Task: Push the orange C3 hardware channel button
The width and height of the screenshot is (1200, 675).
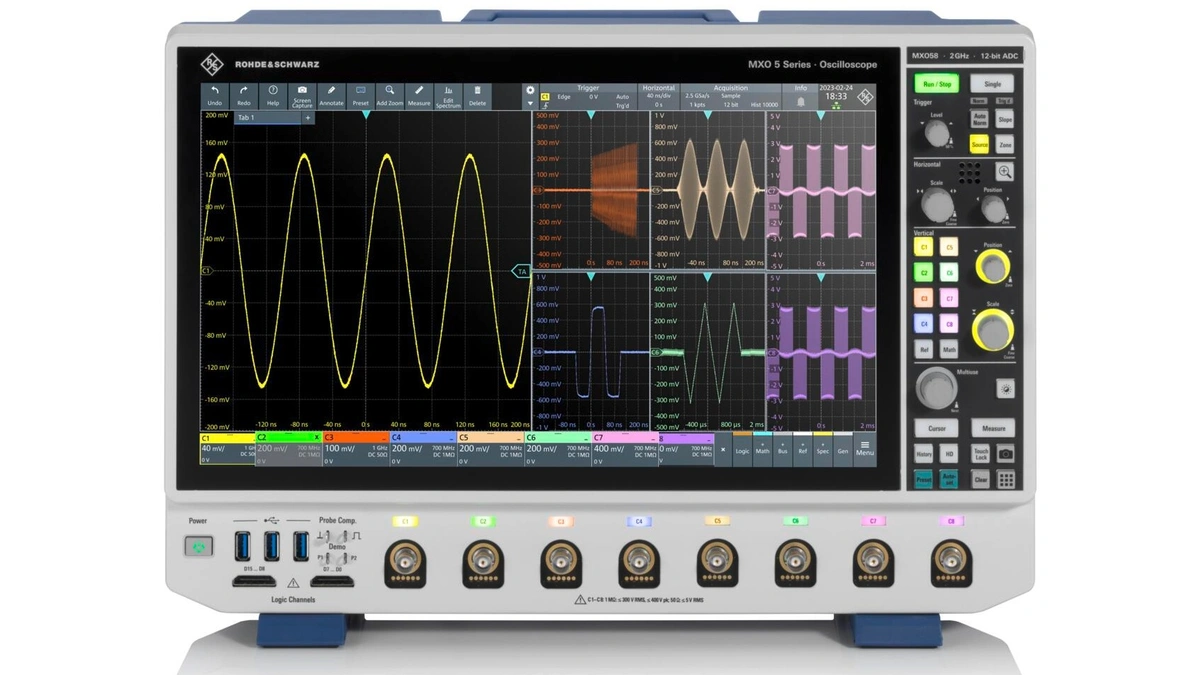Action: coord(924,298)
